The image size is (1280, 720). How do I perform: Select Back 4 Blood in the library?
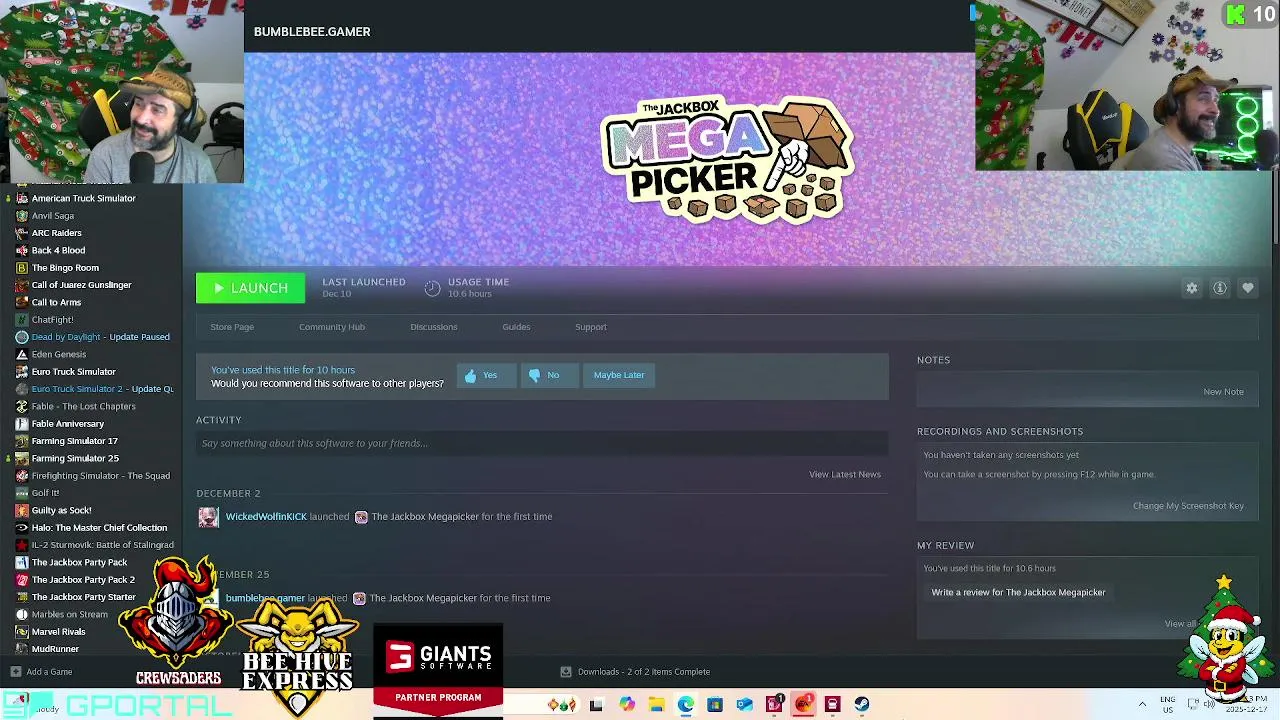point(58,250)
